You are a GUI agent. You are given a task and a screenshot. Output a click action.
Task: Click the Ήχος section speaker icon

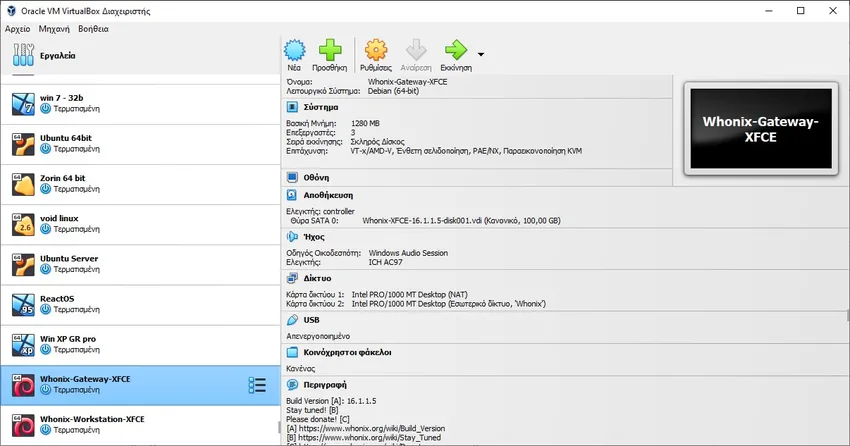[292, 237]
